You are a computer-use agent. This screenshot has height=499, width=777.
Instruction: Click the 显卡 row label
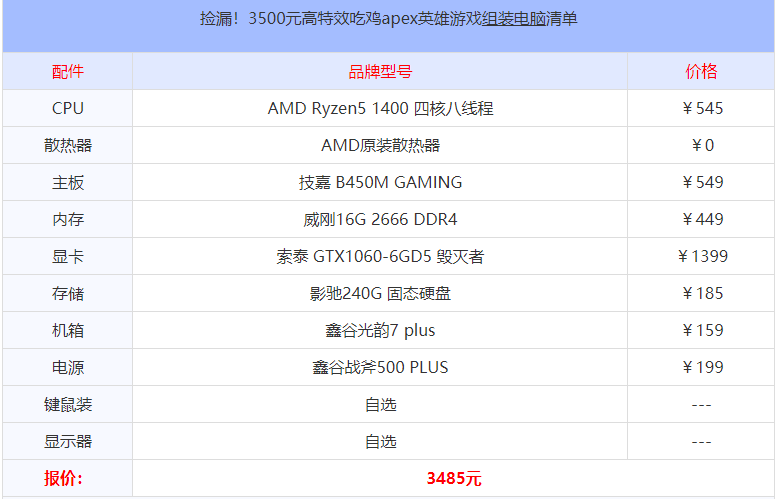click(x=68, y=256)
